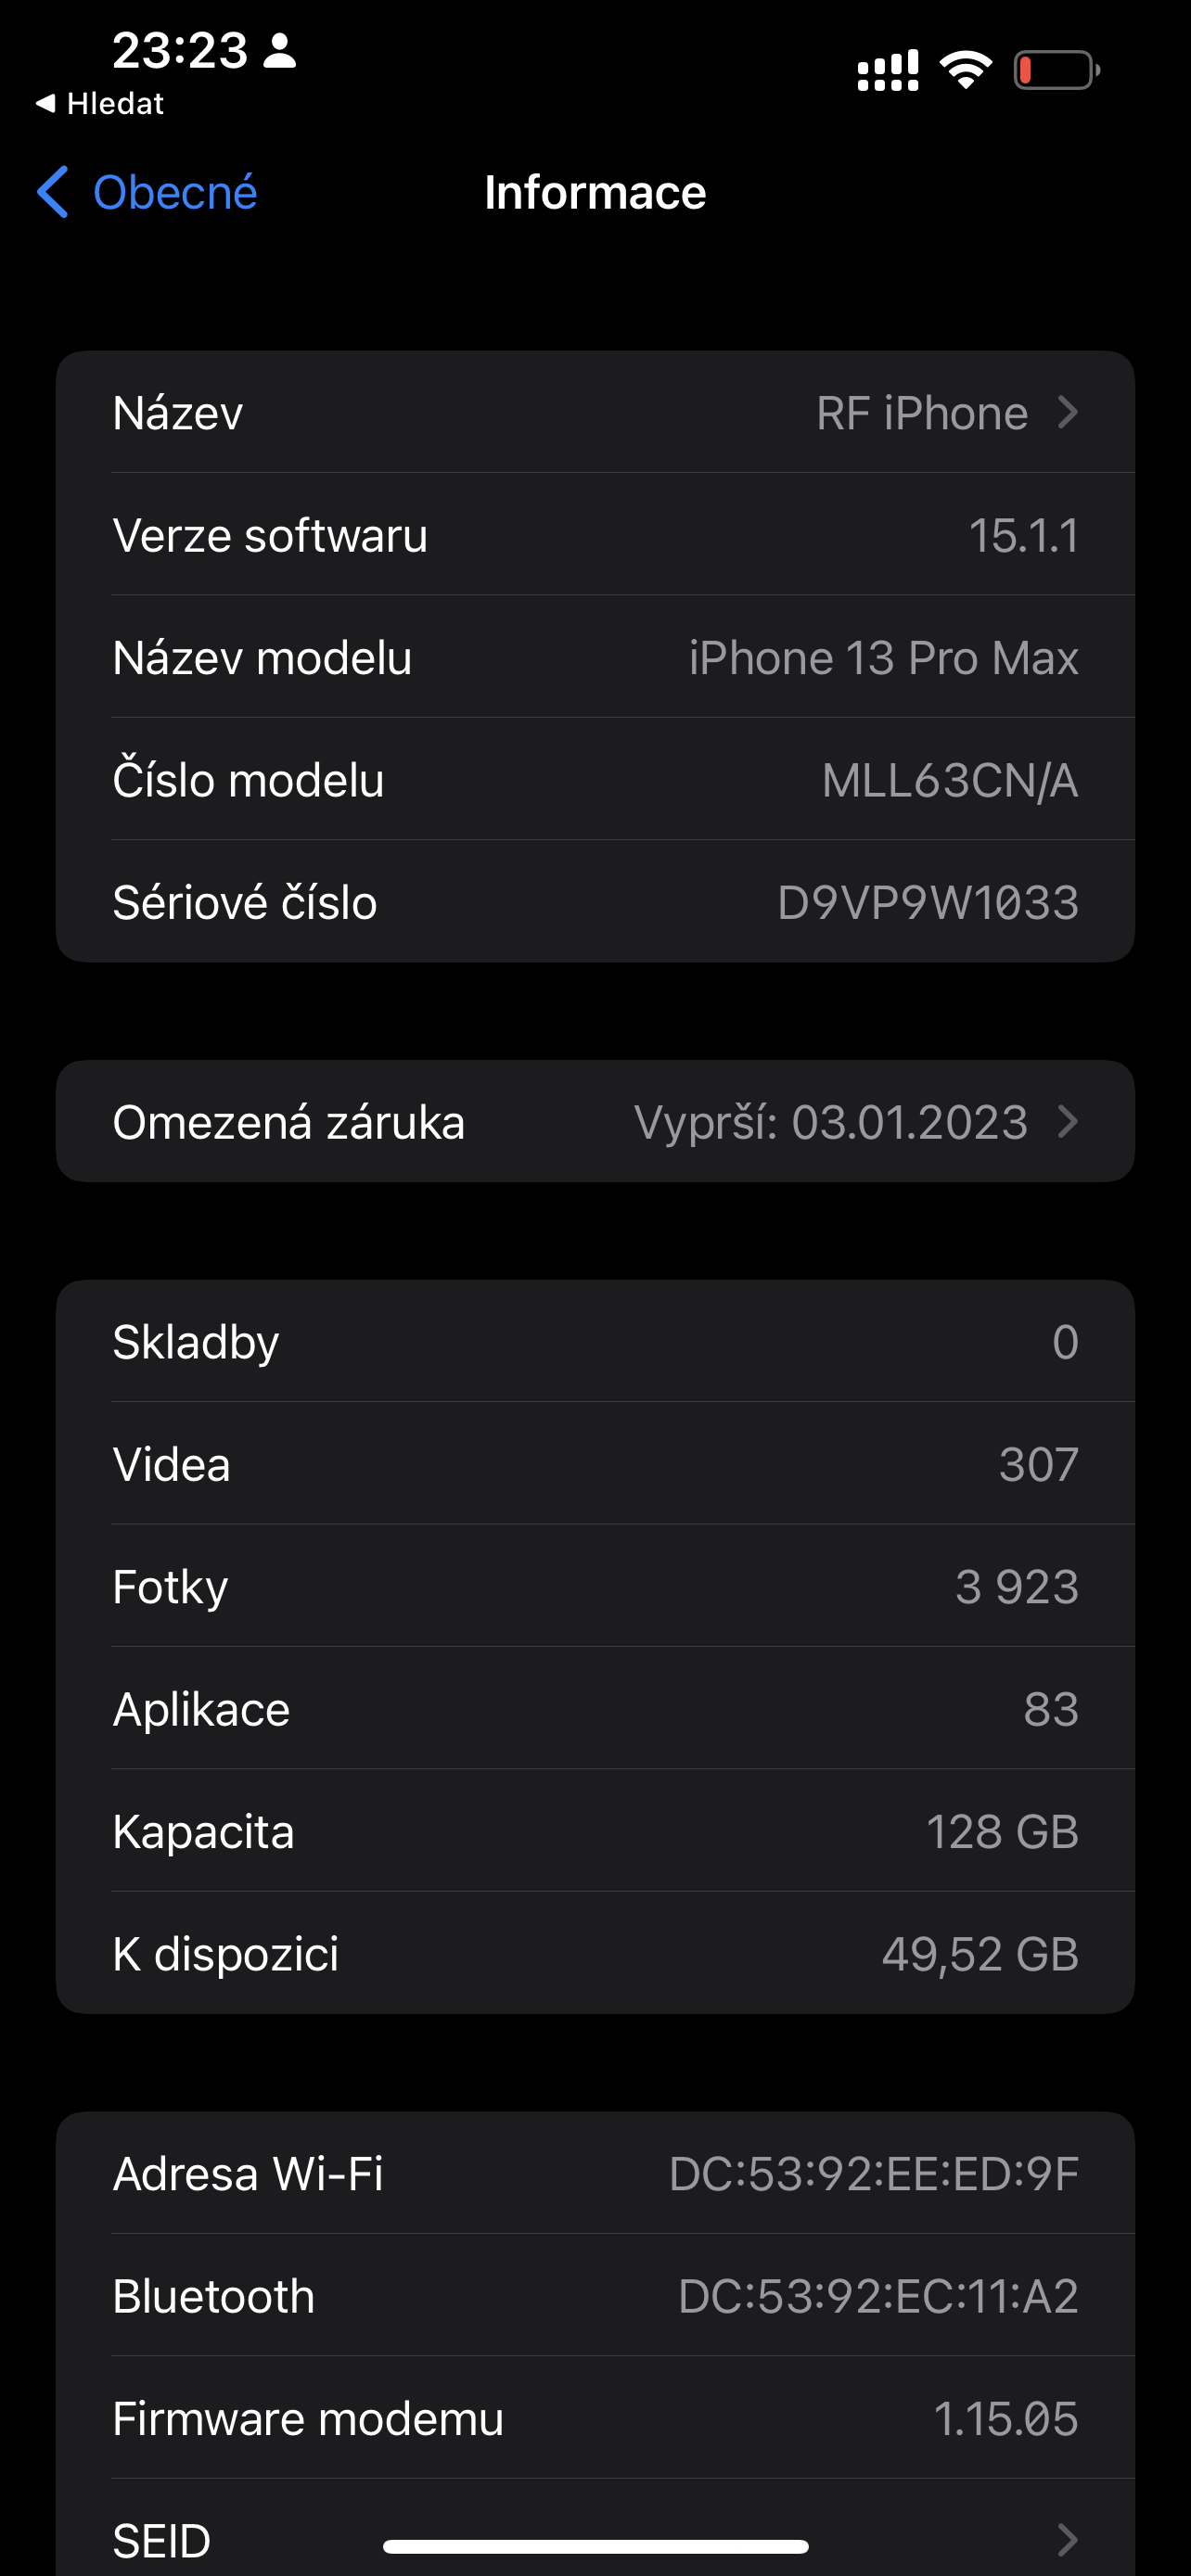
Task: Tap the Adresa Wi-Fi row
Action: [x=595, y=2173]
